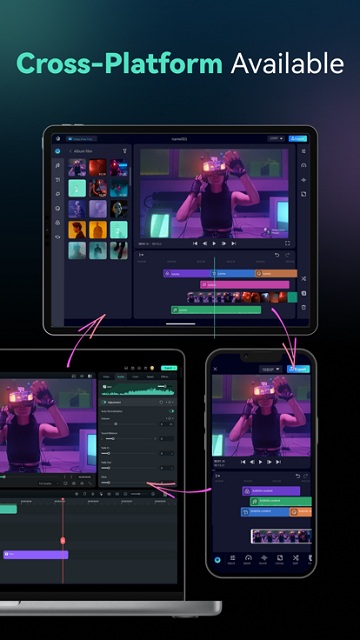The image size is (360, 640).
Task: Skip to end in the tablet preview
Action: [x=233, y=243]
